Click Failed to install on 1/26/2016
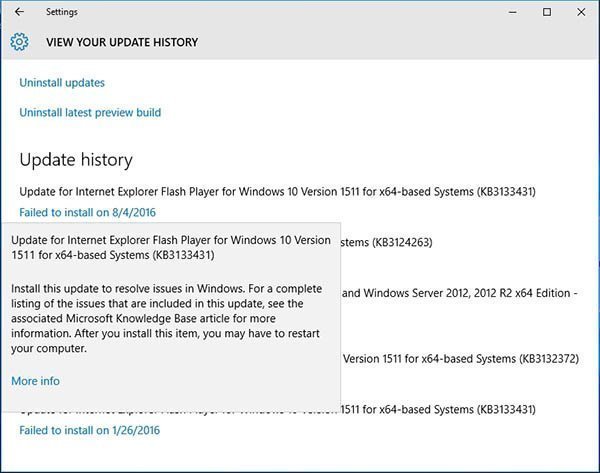 90,430
